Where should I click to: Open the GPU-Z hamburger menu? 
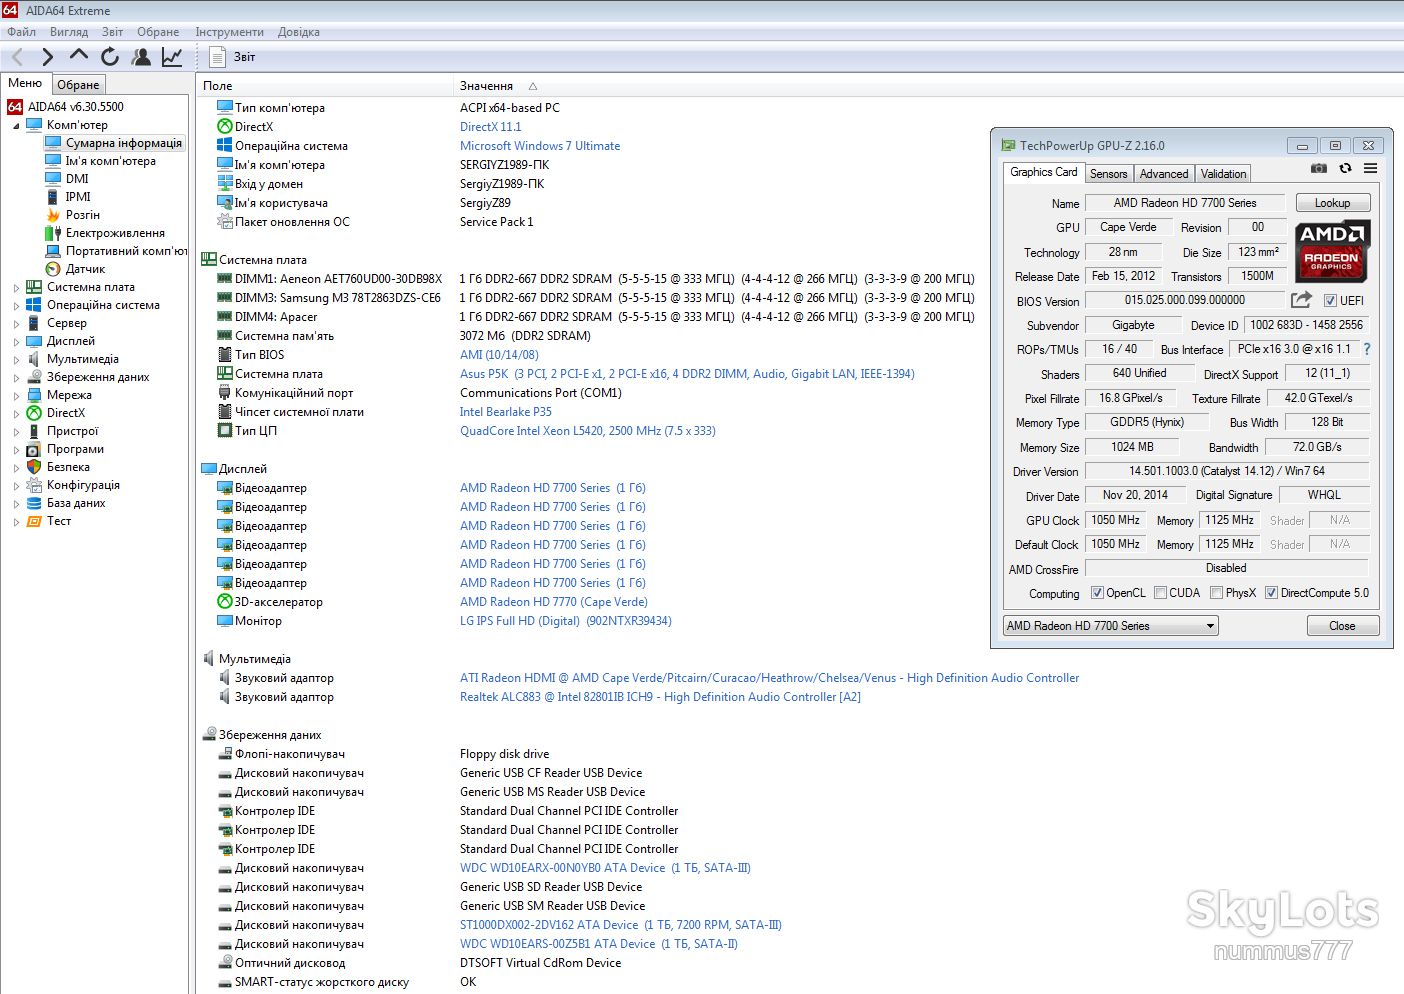pyautogui.click(x=1371, y=169)
